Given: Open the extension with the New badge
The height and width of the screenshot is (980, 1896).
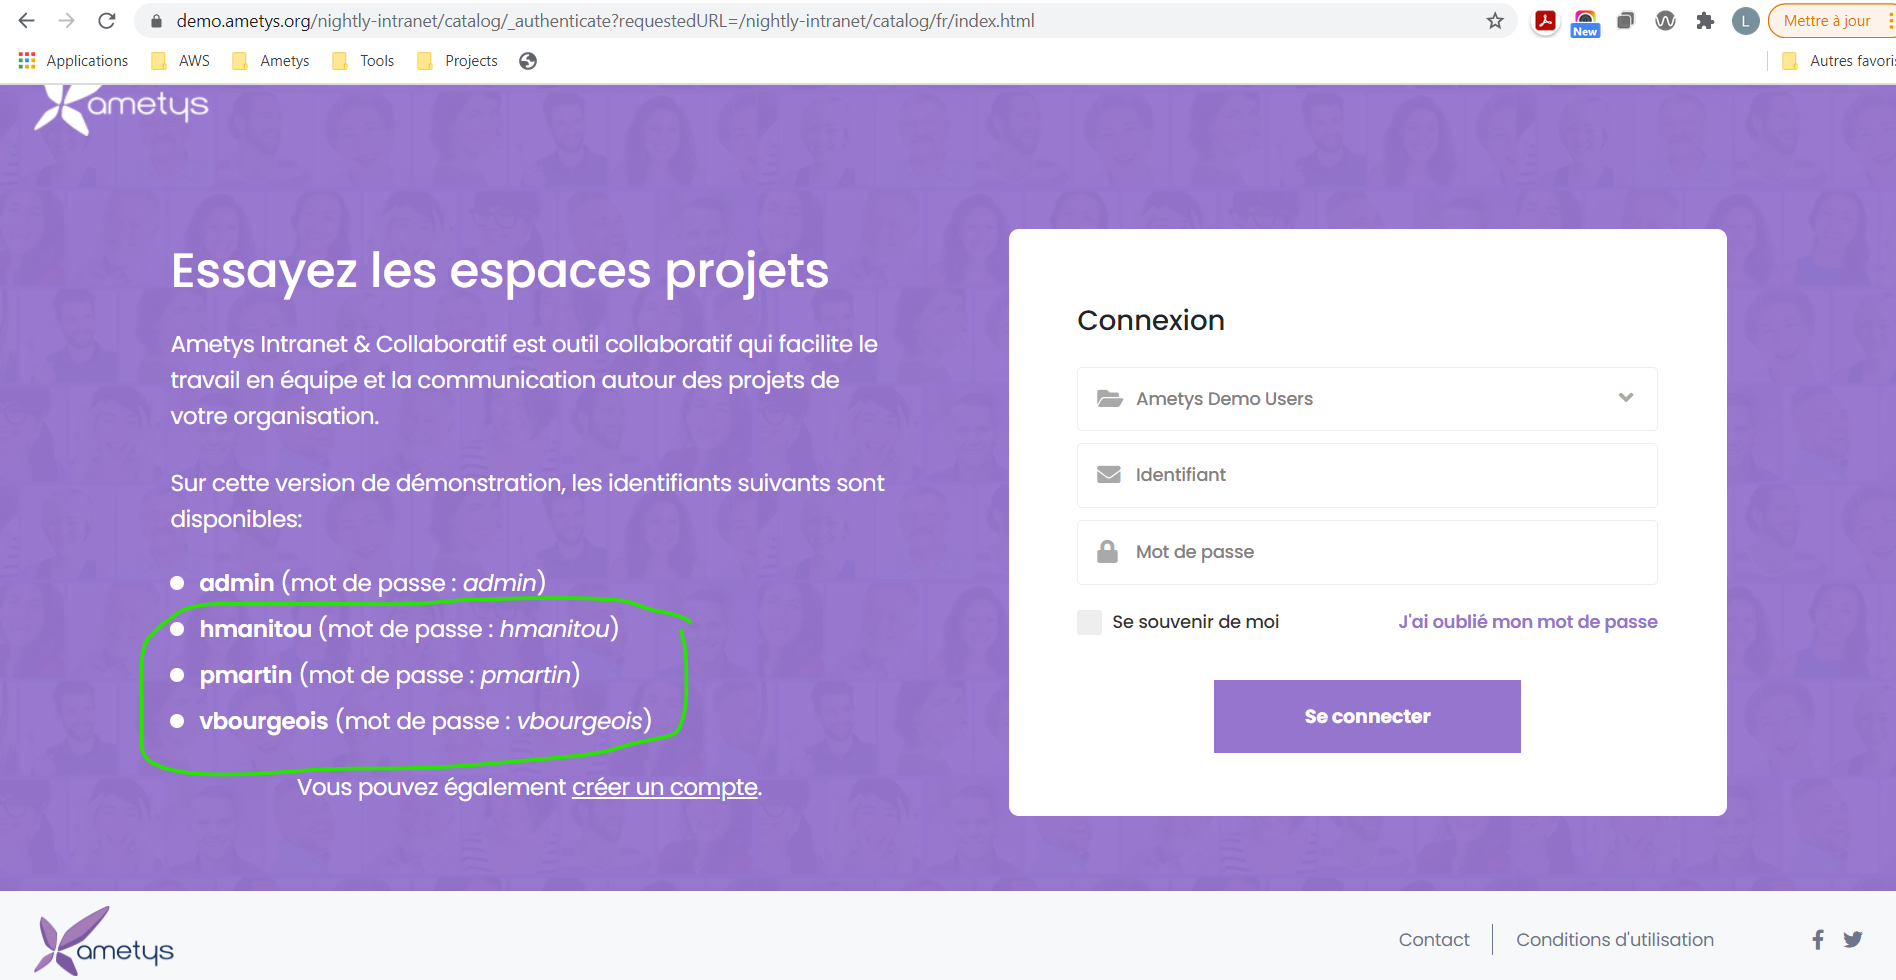Looking at the screenshot, I should [1585, 23].
